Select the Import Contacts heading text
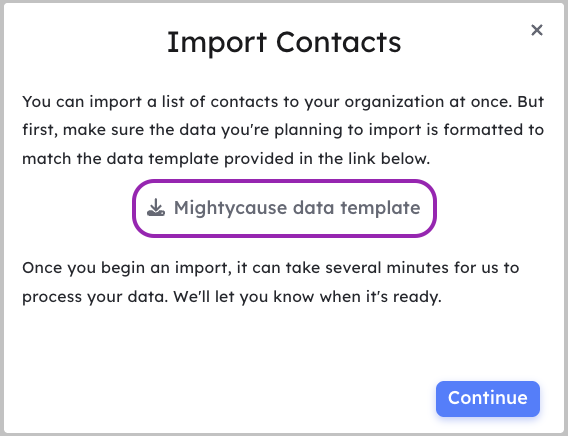Screen dimensions: 568x436 click(284, 42)
